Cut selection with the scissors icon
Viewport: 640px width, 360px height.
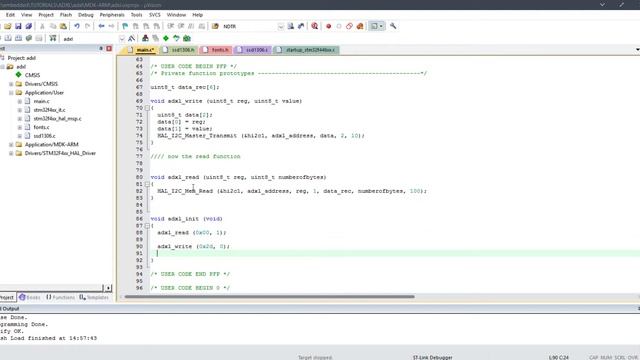(42, 26)
